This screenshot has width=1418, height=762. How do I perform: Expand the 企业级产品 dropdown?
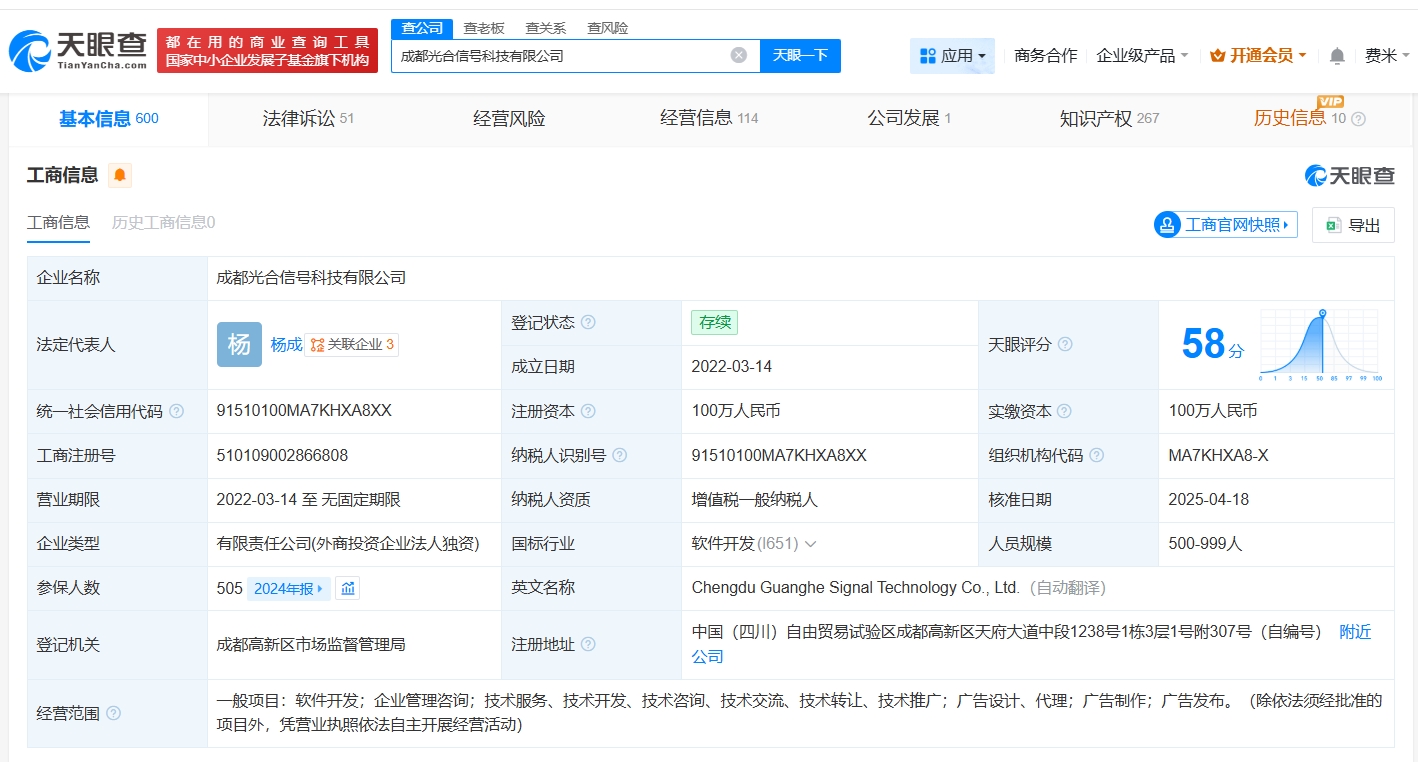coord(1142,56)
